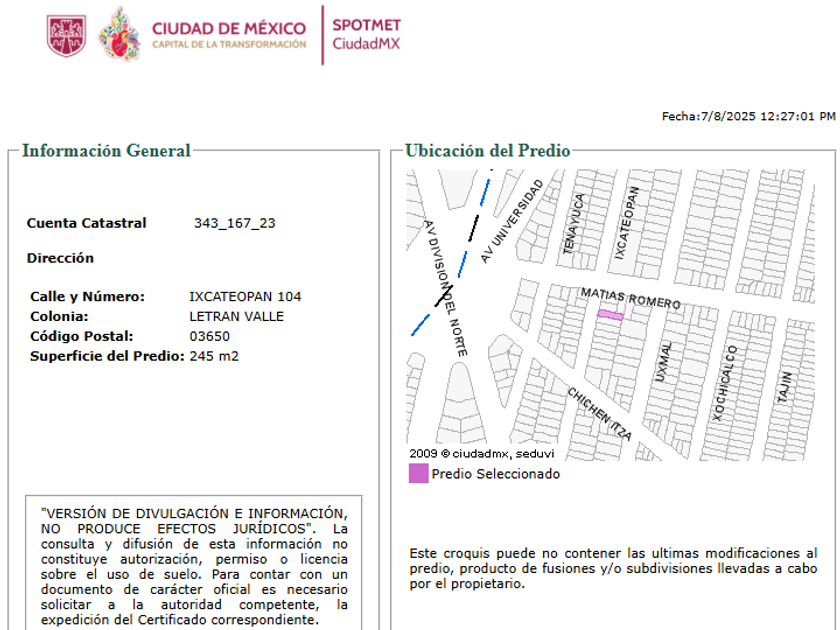This screenshot has height=630, width=840.
Task: Click the CHICHEN ITZA street label on map
Action: coord(599,414)
